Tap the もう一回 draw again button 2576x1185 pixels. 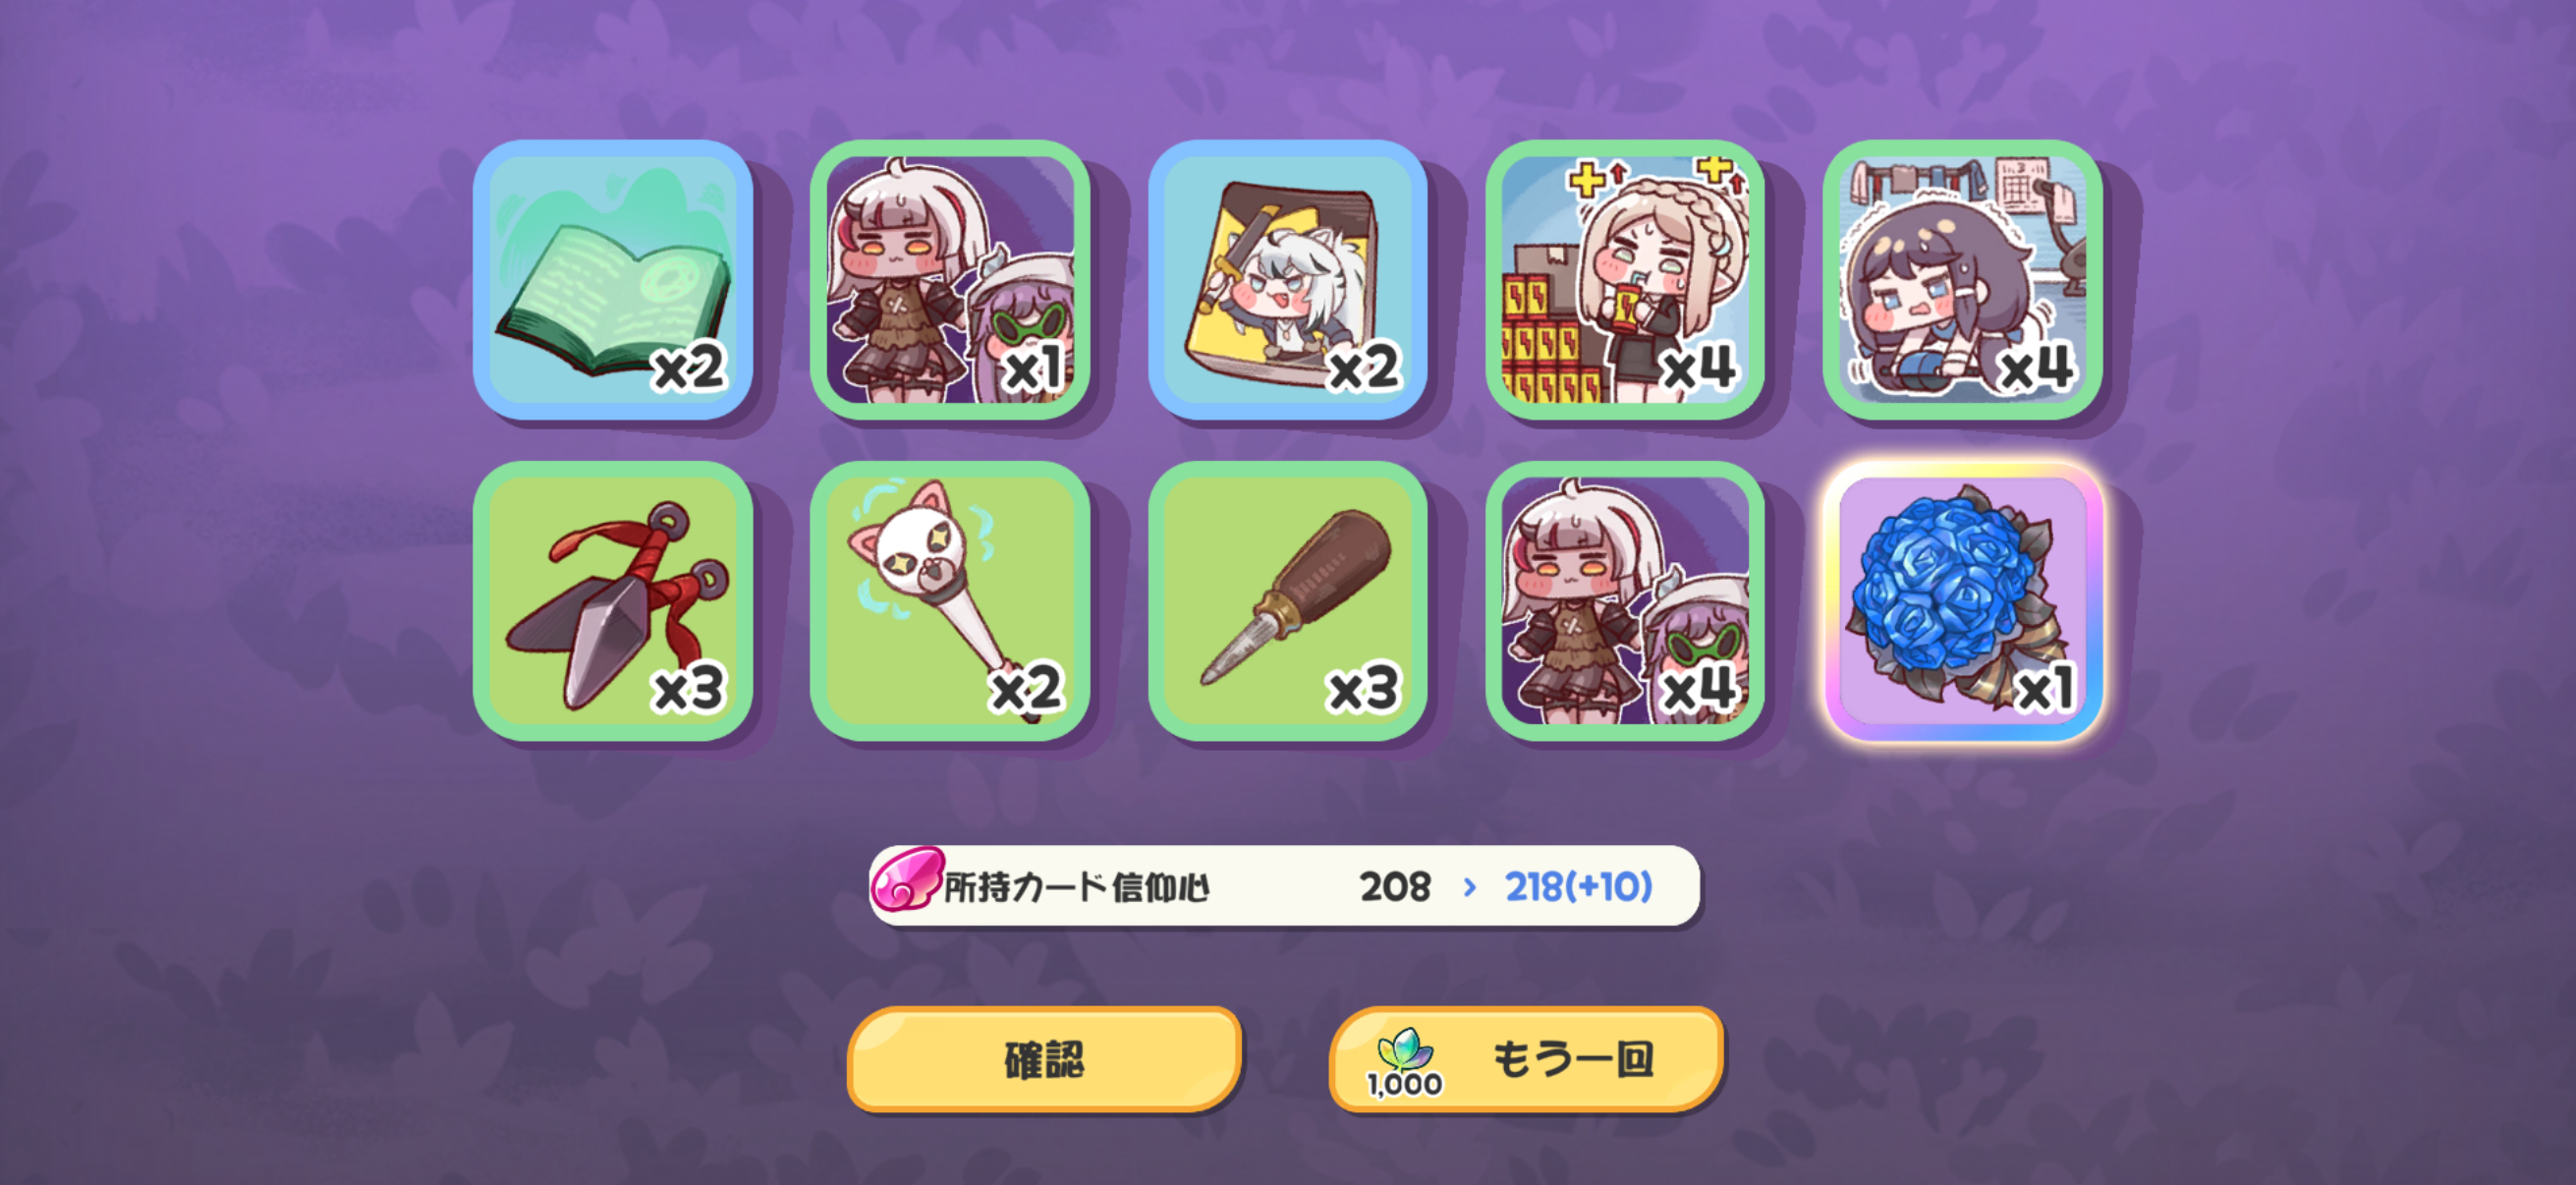pos(1526,1059)
